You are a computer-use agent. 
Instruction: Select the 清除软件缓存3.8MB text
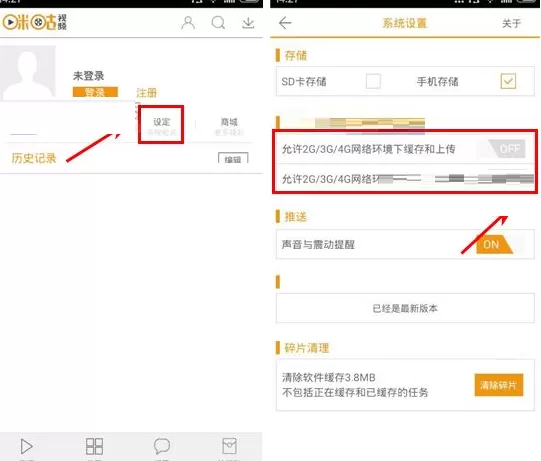[x=328, y=377]
